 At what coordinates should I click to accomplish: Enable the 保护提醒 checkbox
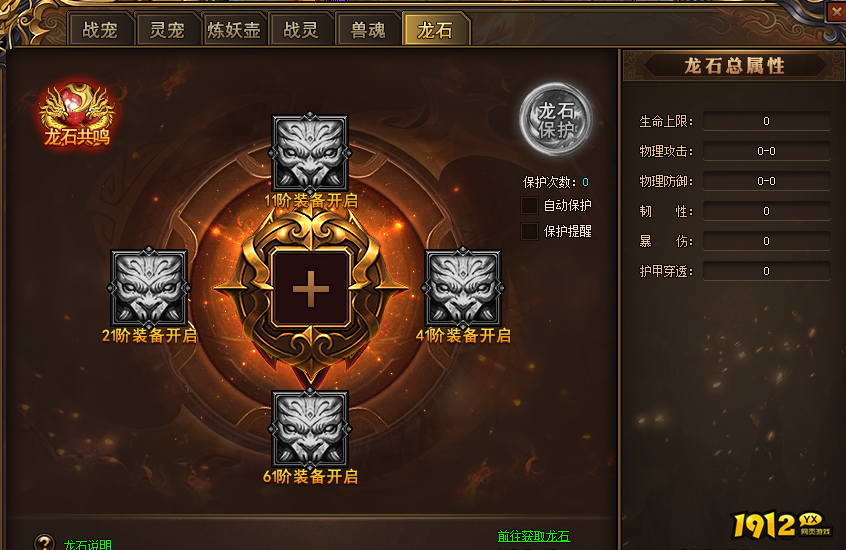pyautogui.click(x=529, y=232)
